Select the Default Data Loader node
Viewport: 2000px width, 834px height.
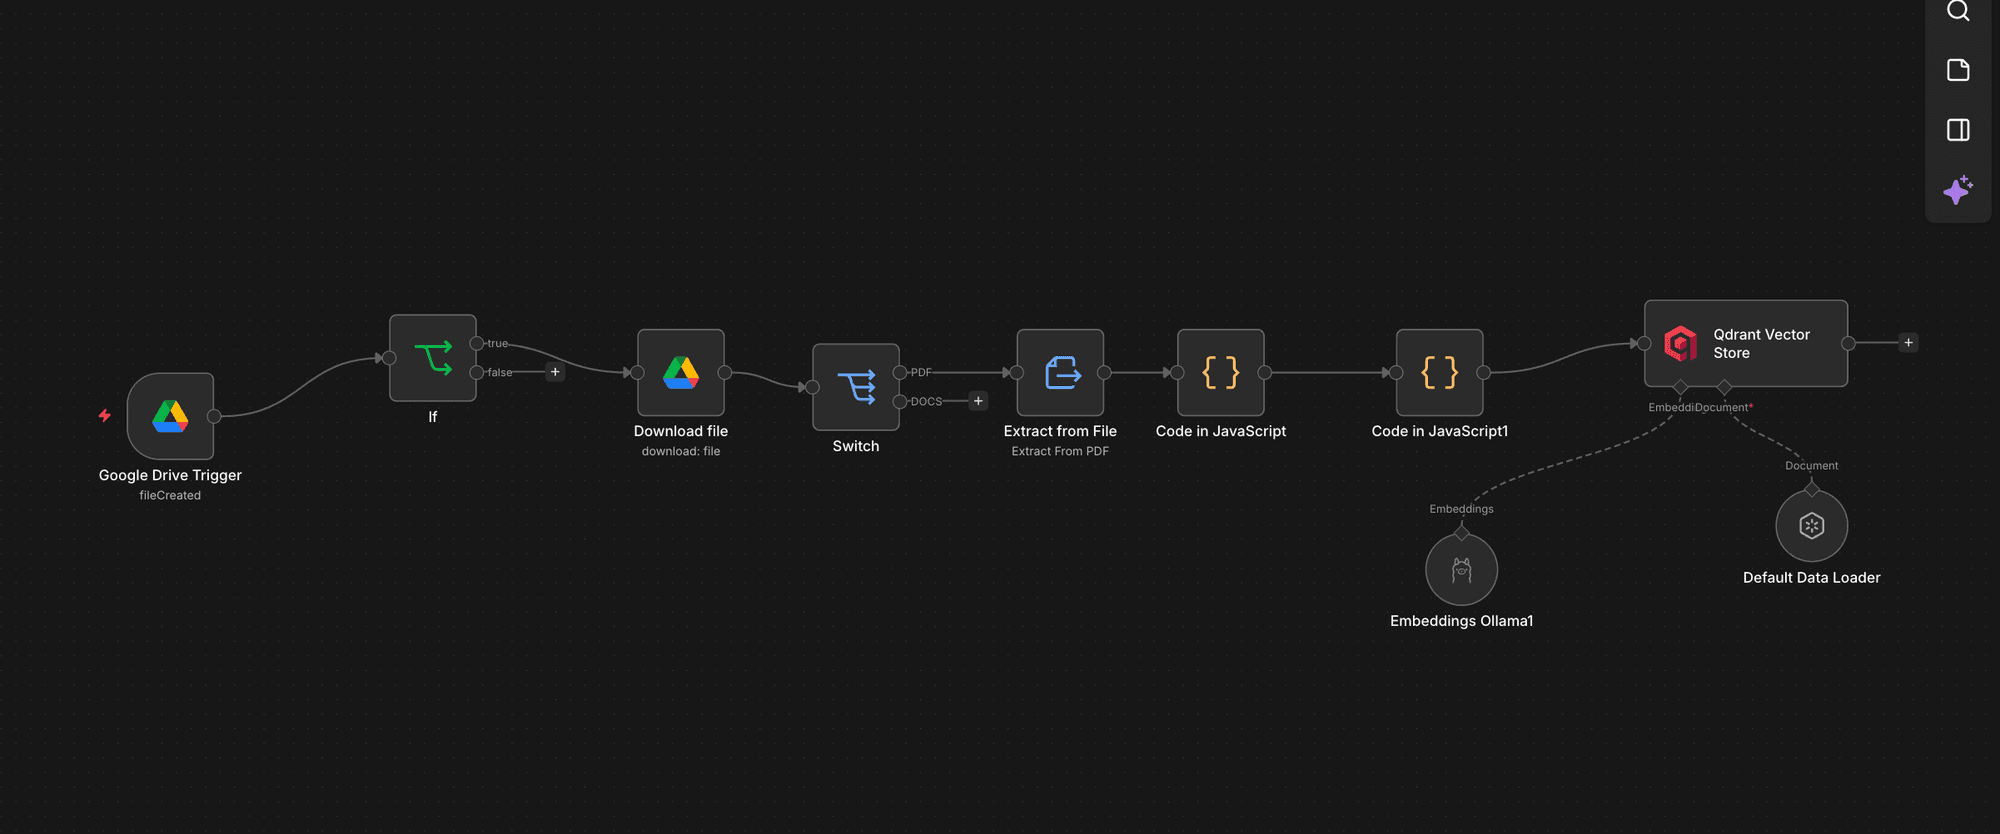1812,526
